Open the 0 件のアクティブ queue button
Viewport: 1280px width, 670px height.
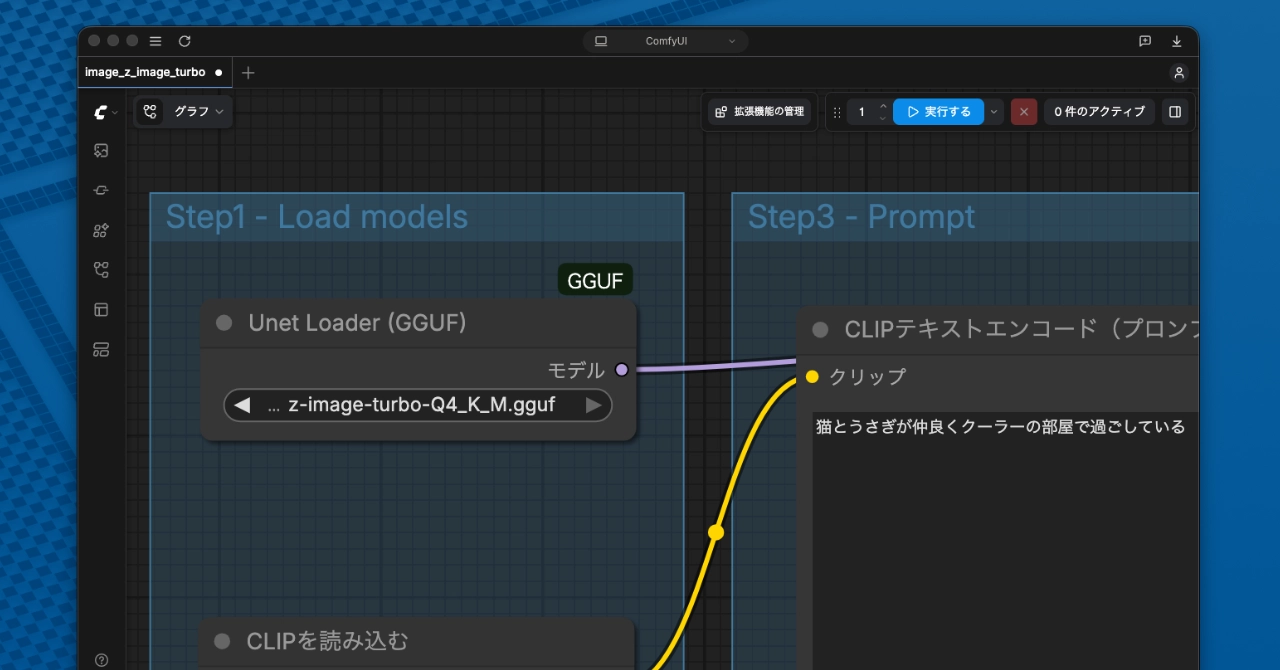point(1100,112)
